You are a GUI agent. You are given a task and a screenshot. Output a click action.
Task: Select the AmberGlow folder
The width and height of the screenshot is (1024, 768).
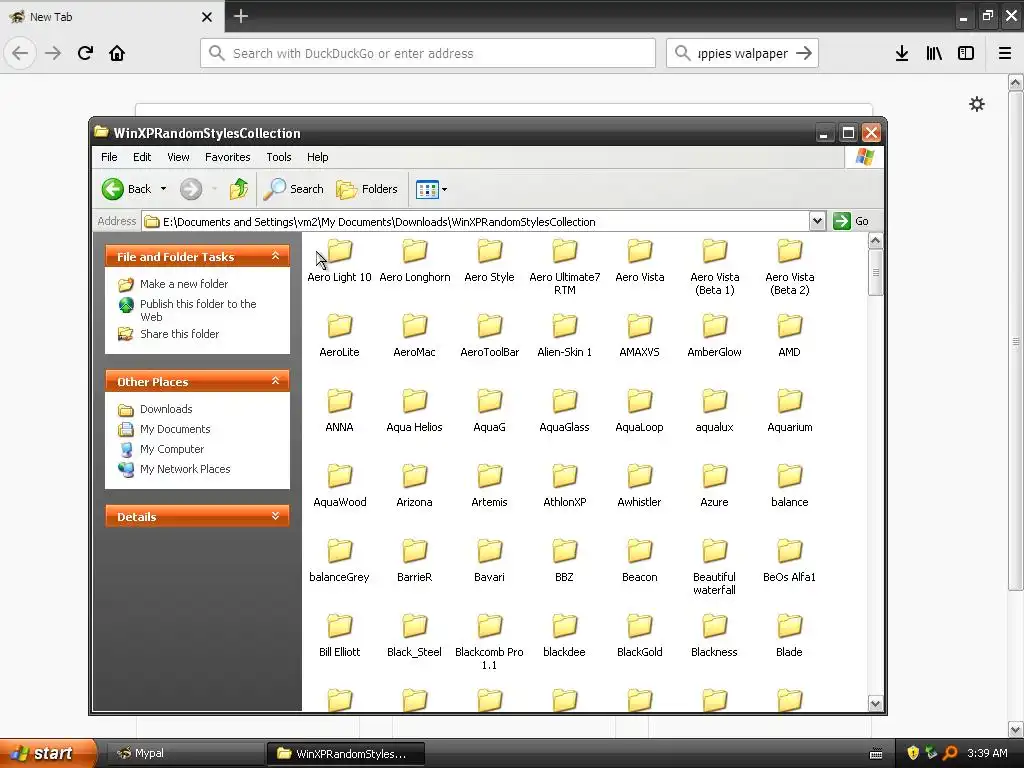click(714, 336)
